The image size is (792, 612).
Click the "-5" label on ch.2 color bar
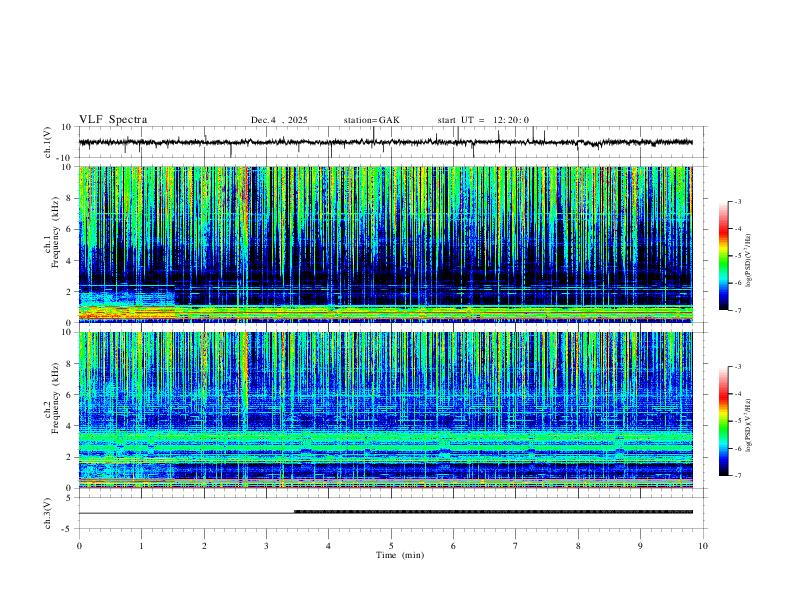(737, 421)
